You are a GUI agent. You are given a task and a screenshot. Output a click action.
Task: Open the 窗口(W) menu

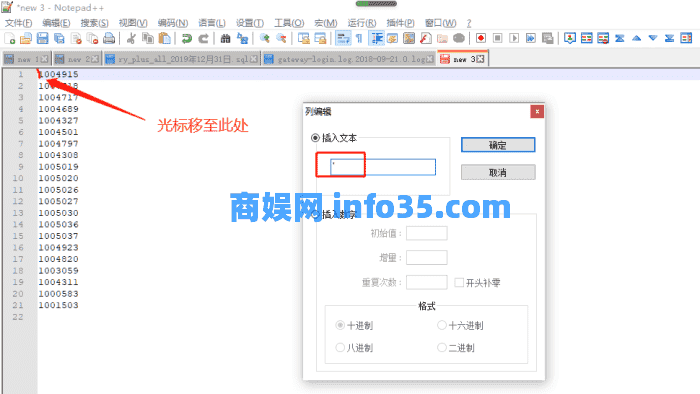[x=441, y=23]
